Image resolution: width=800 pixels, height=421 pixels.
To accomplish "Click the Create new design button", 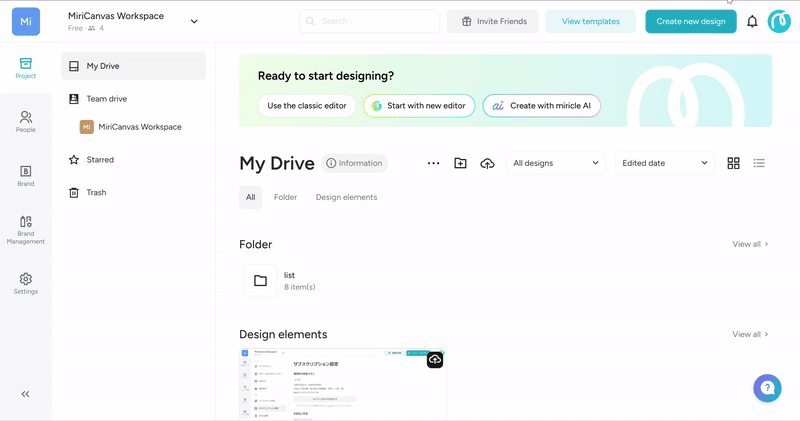I will pyautogui.click(x=690, y=22).
